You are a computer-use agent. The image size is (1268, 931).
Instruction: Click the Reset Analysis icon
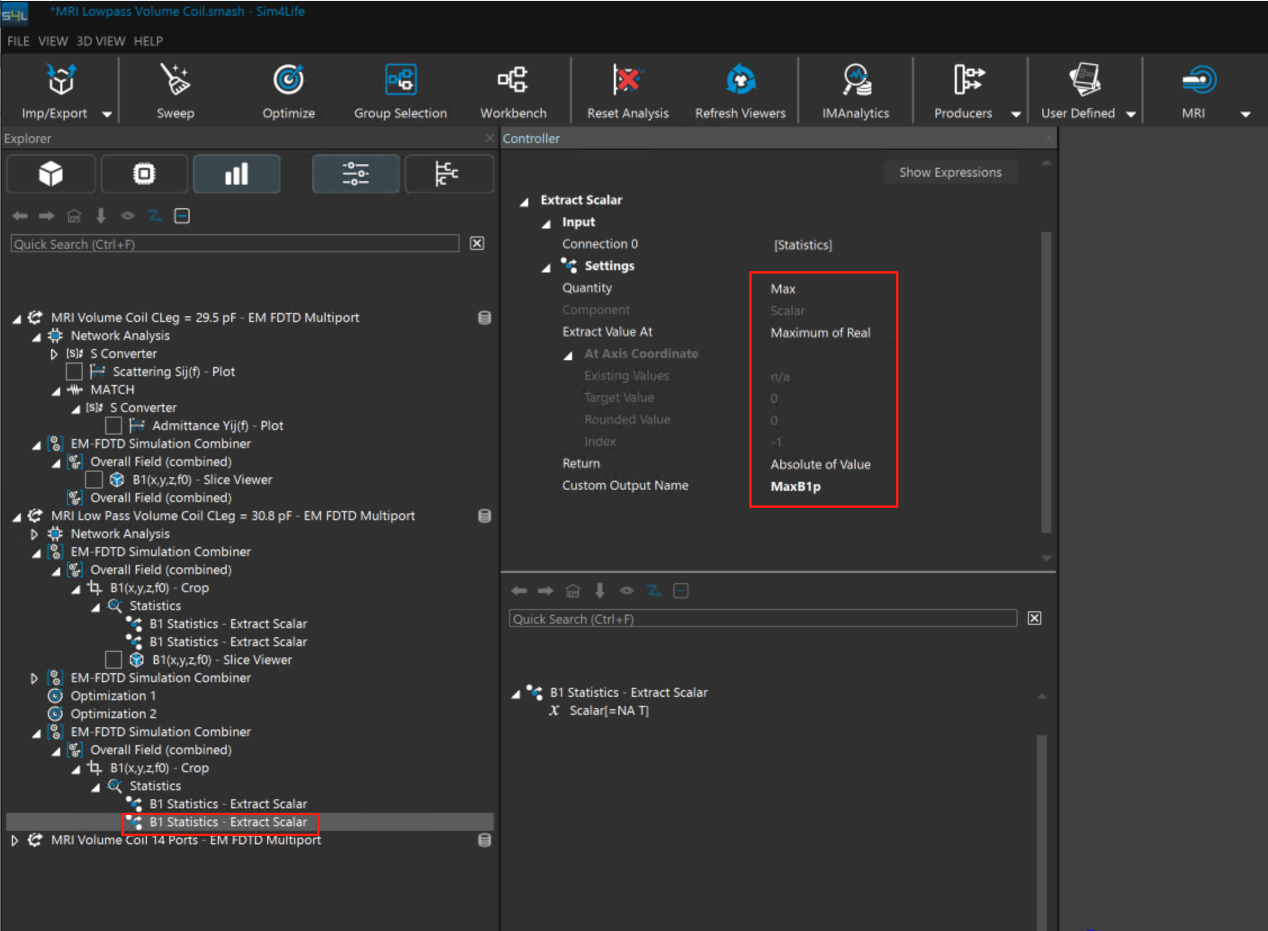pos(627,81)
